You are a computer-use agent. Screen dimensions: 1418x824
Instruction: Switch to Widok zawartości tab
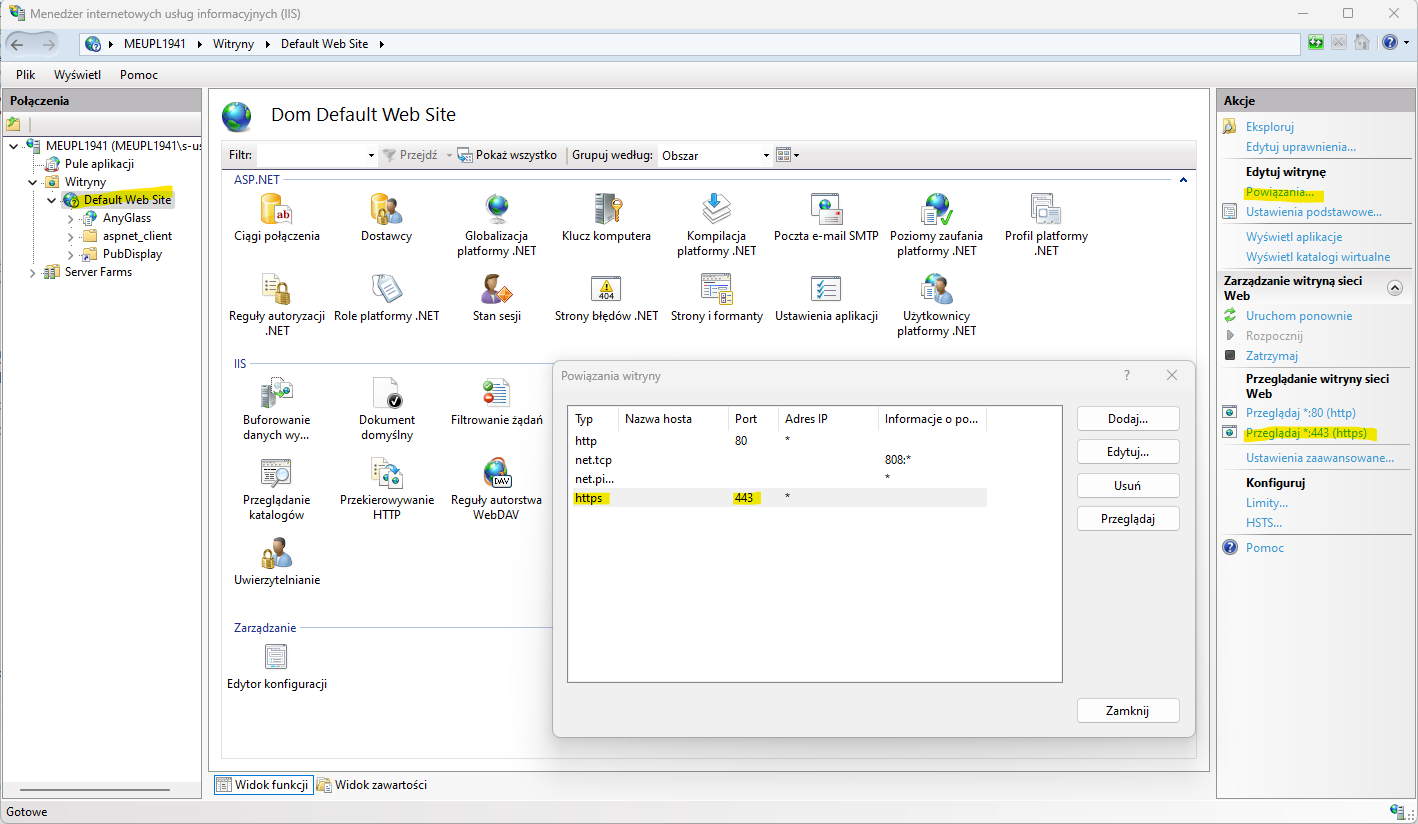pyautogui.click(x=372, y=785)
